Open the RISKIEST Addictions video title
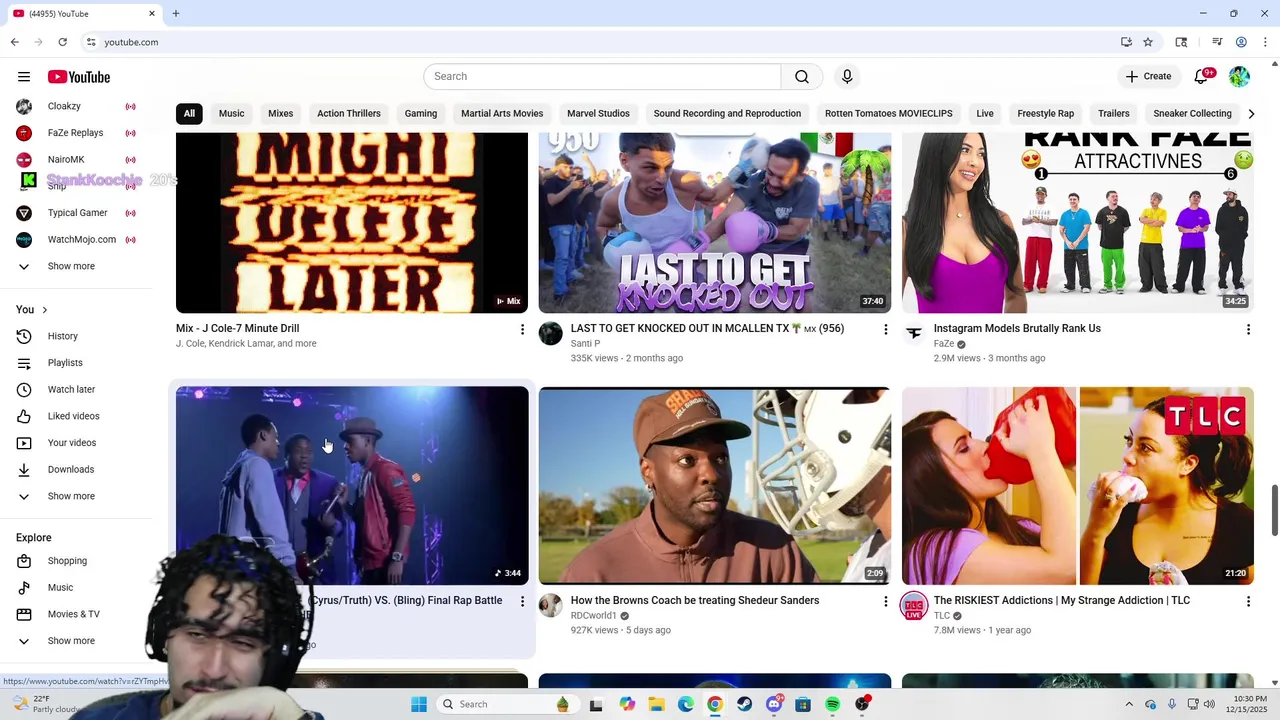1280x720 pixels. [x=1062, y=600]
